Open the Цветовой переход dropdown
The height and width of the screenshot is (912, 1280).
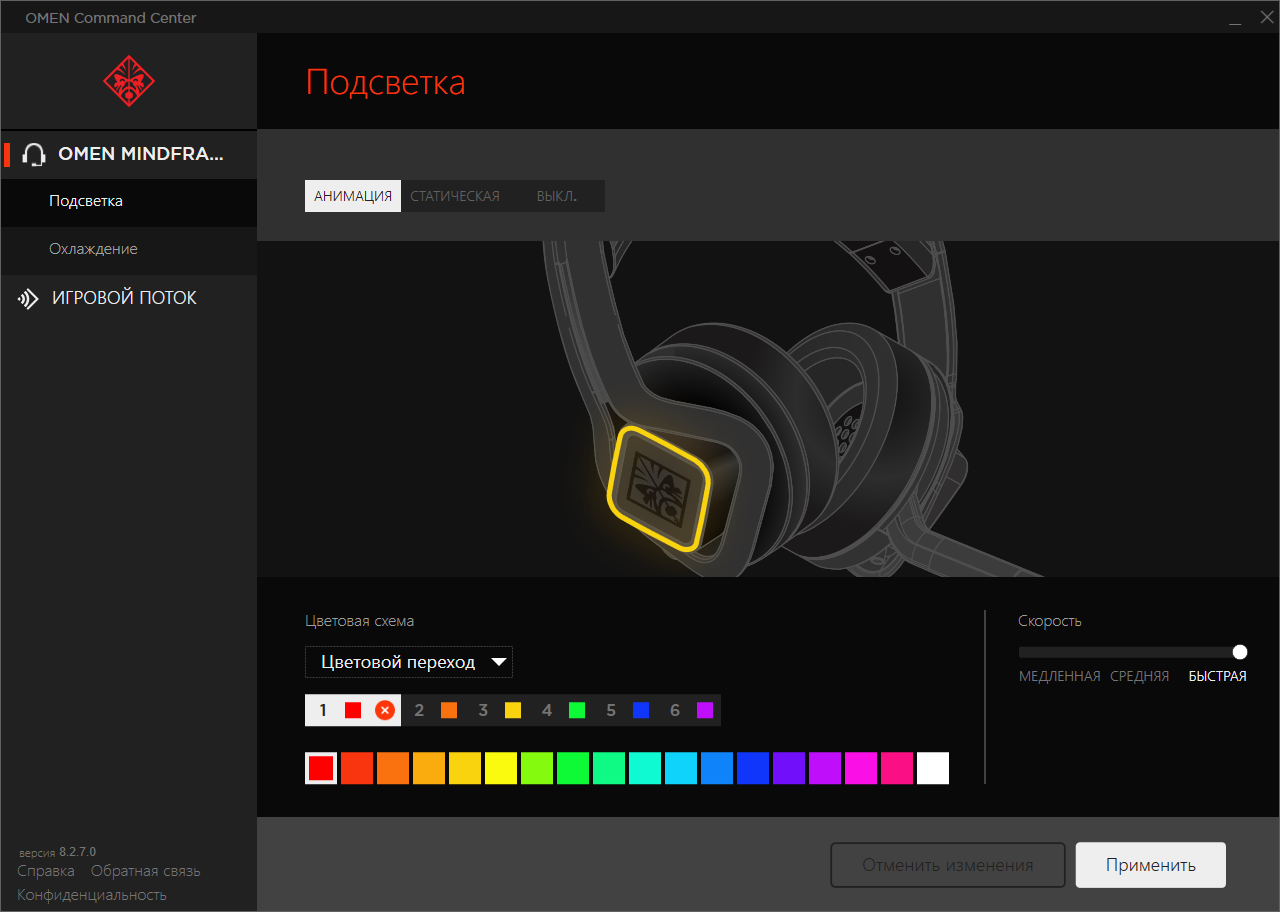coord(409,662)
